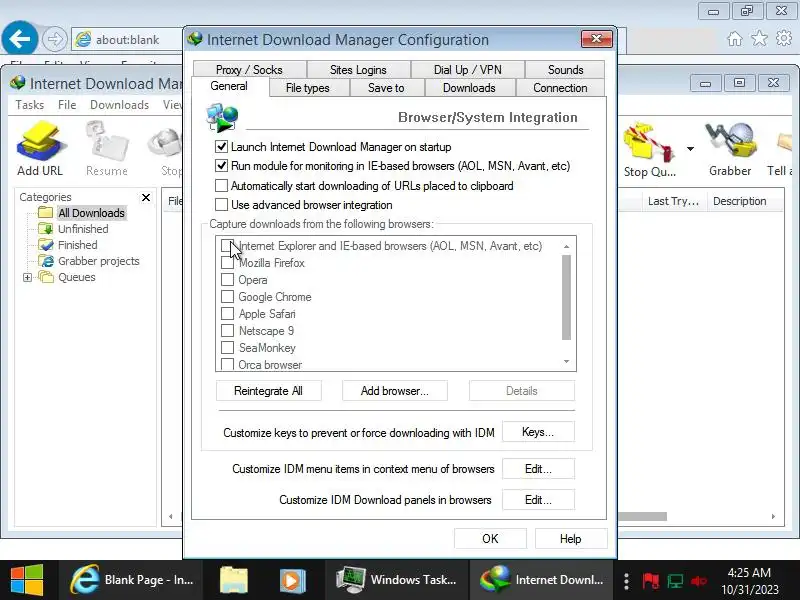Check the Opera browser box
Image resolution: width=800 pixels, height=600 pixels.
point(227,280)
